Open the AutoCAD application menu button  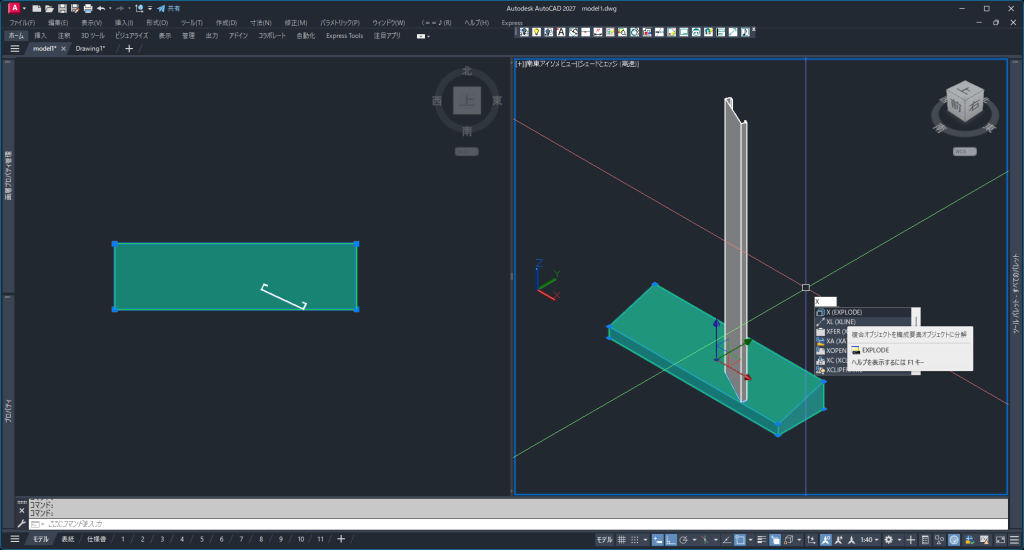click(13, 8)
